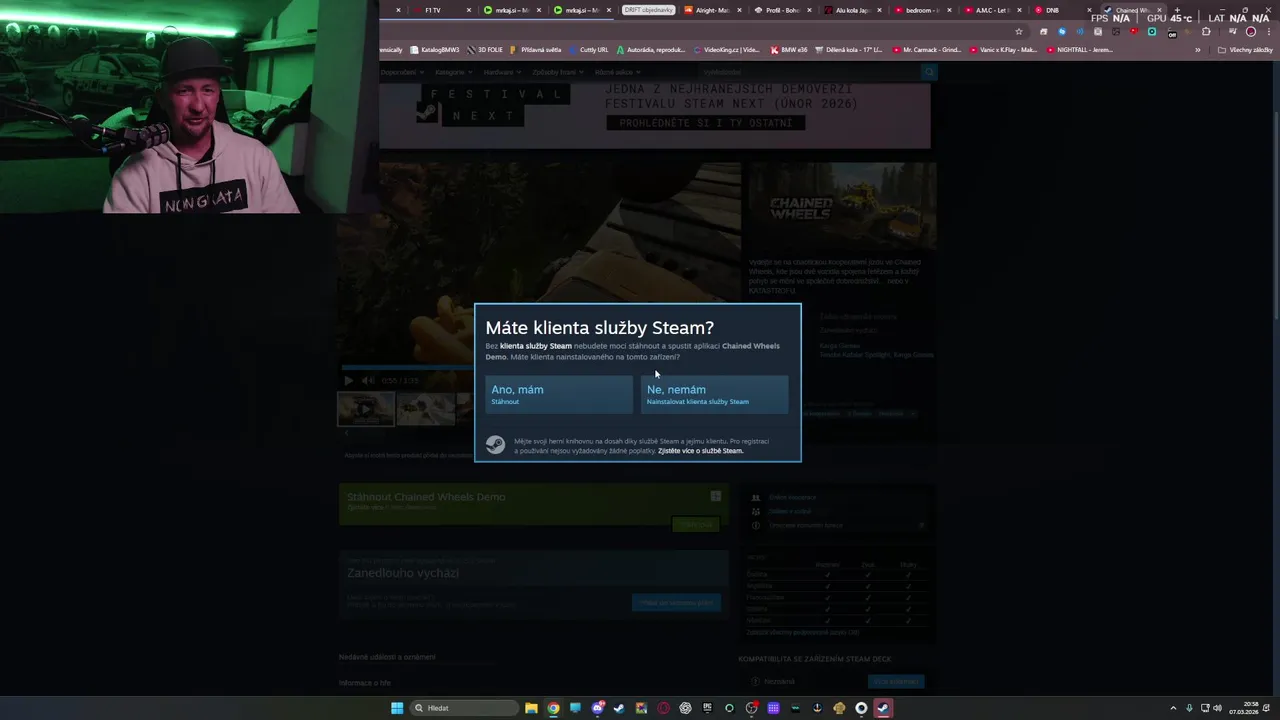Open ChatGPT from taskbar
The image size is (1280, 720).
[685, 708]
